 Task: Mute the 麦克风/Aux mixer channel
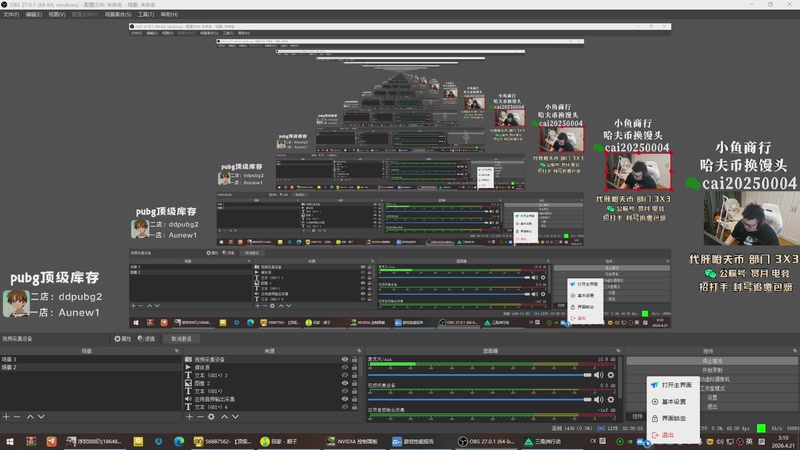click(x=598, y=375)
